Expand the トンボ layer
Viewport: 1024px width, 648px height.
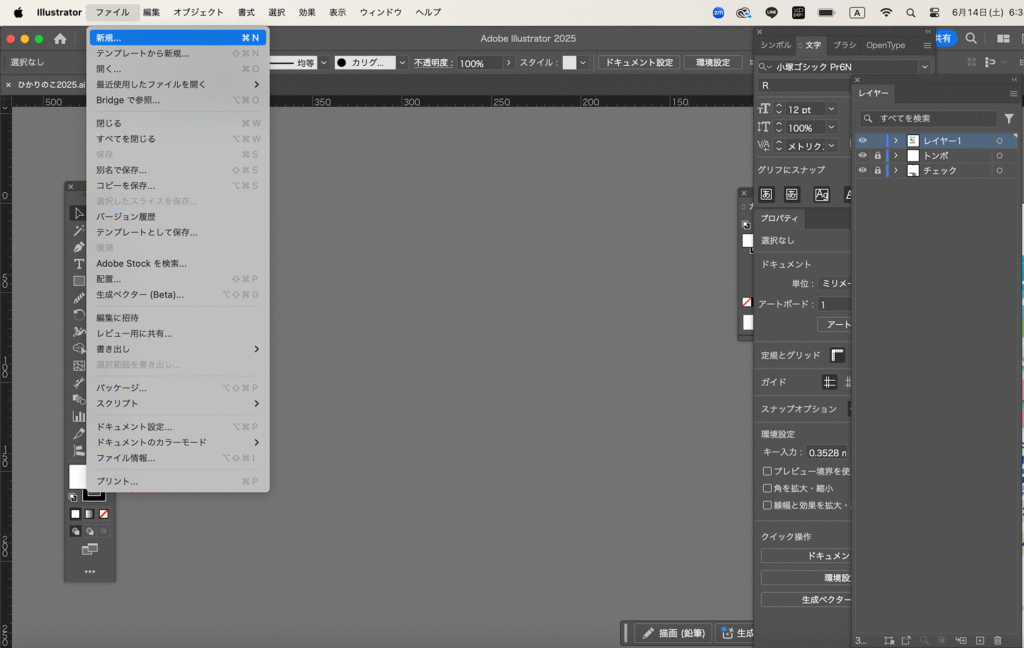896,155
